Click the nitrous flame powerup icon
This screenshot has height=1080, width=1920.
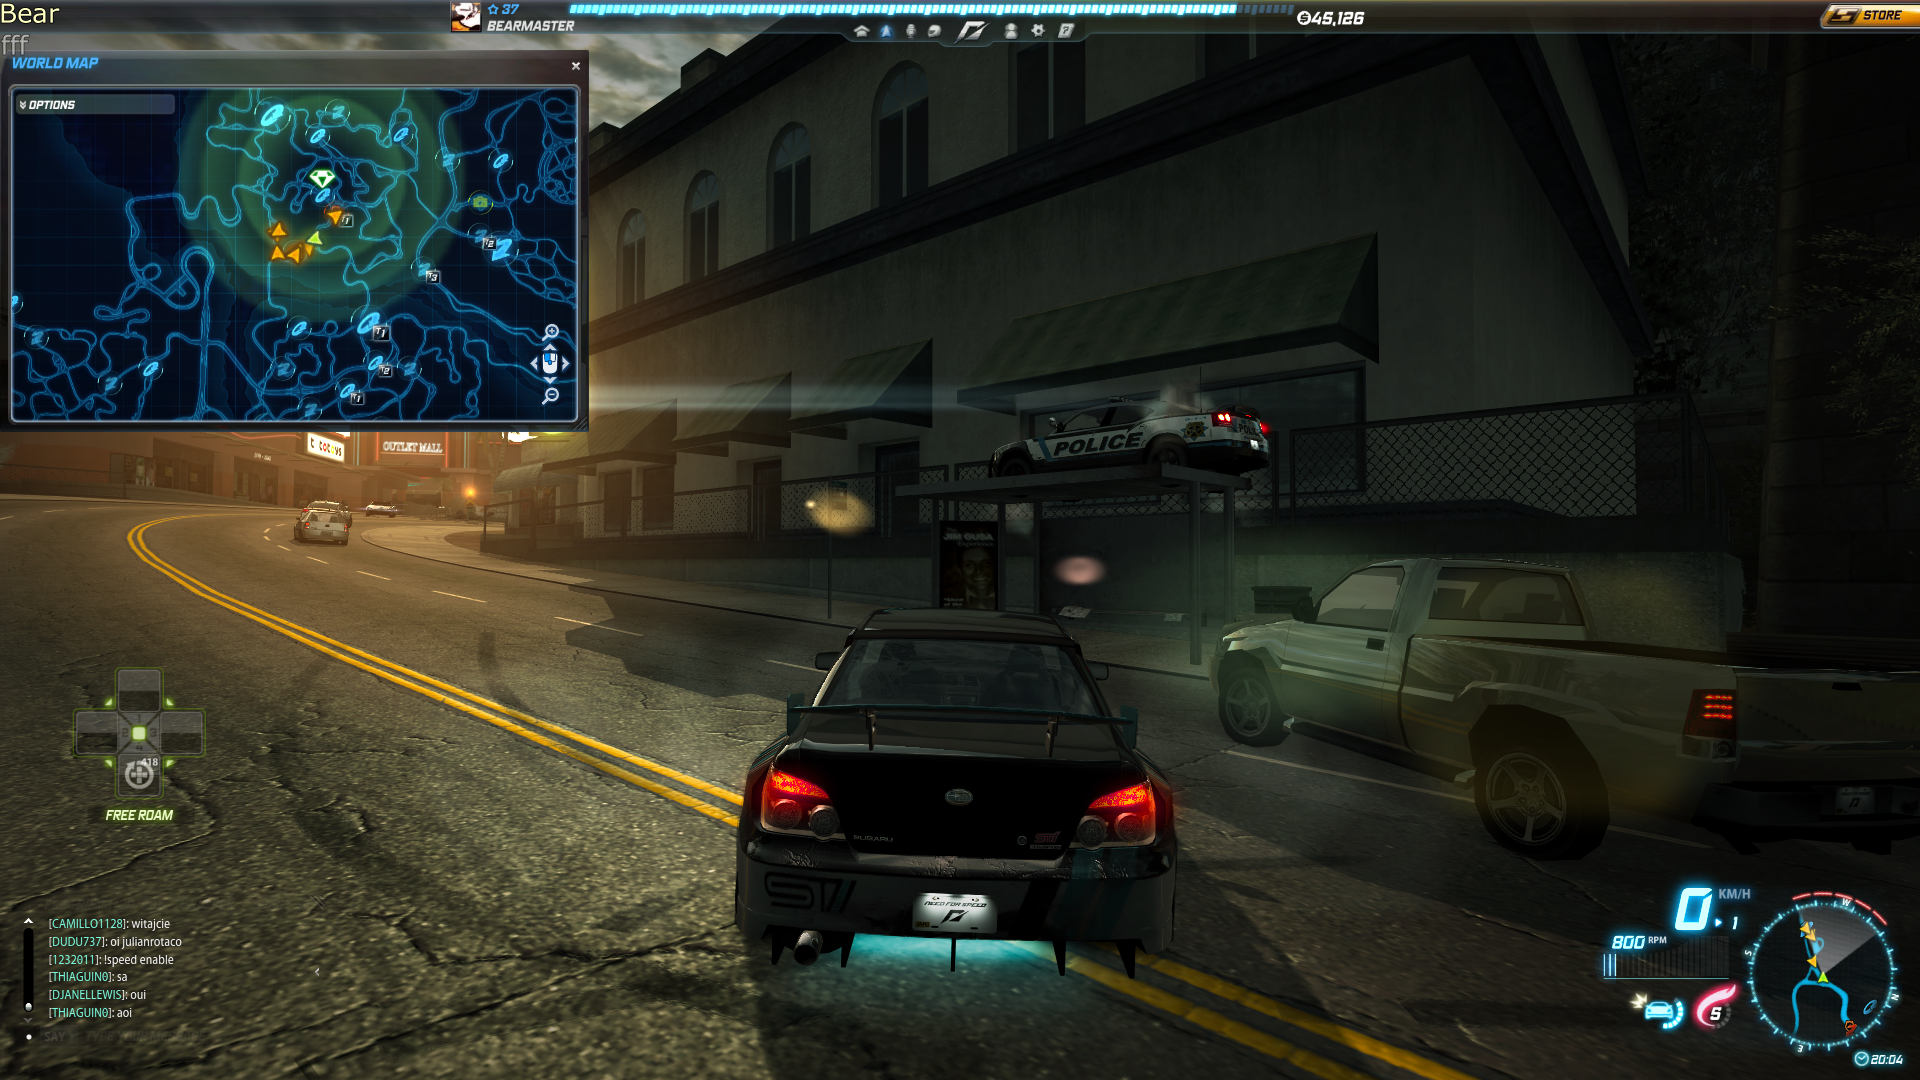[1715, 1007]
